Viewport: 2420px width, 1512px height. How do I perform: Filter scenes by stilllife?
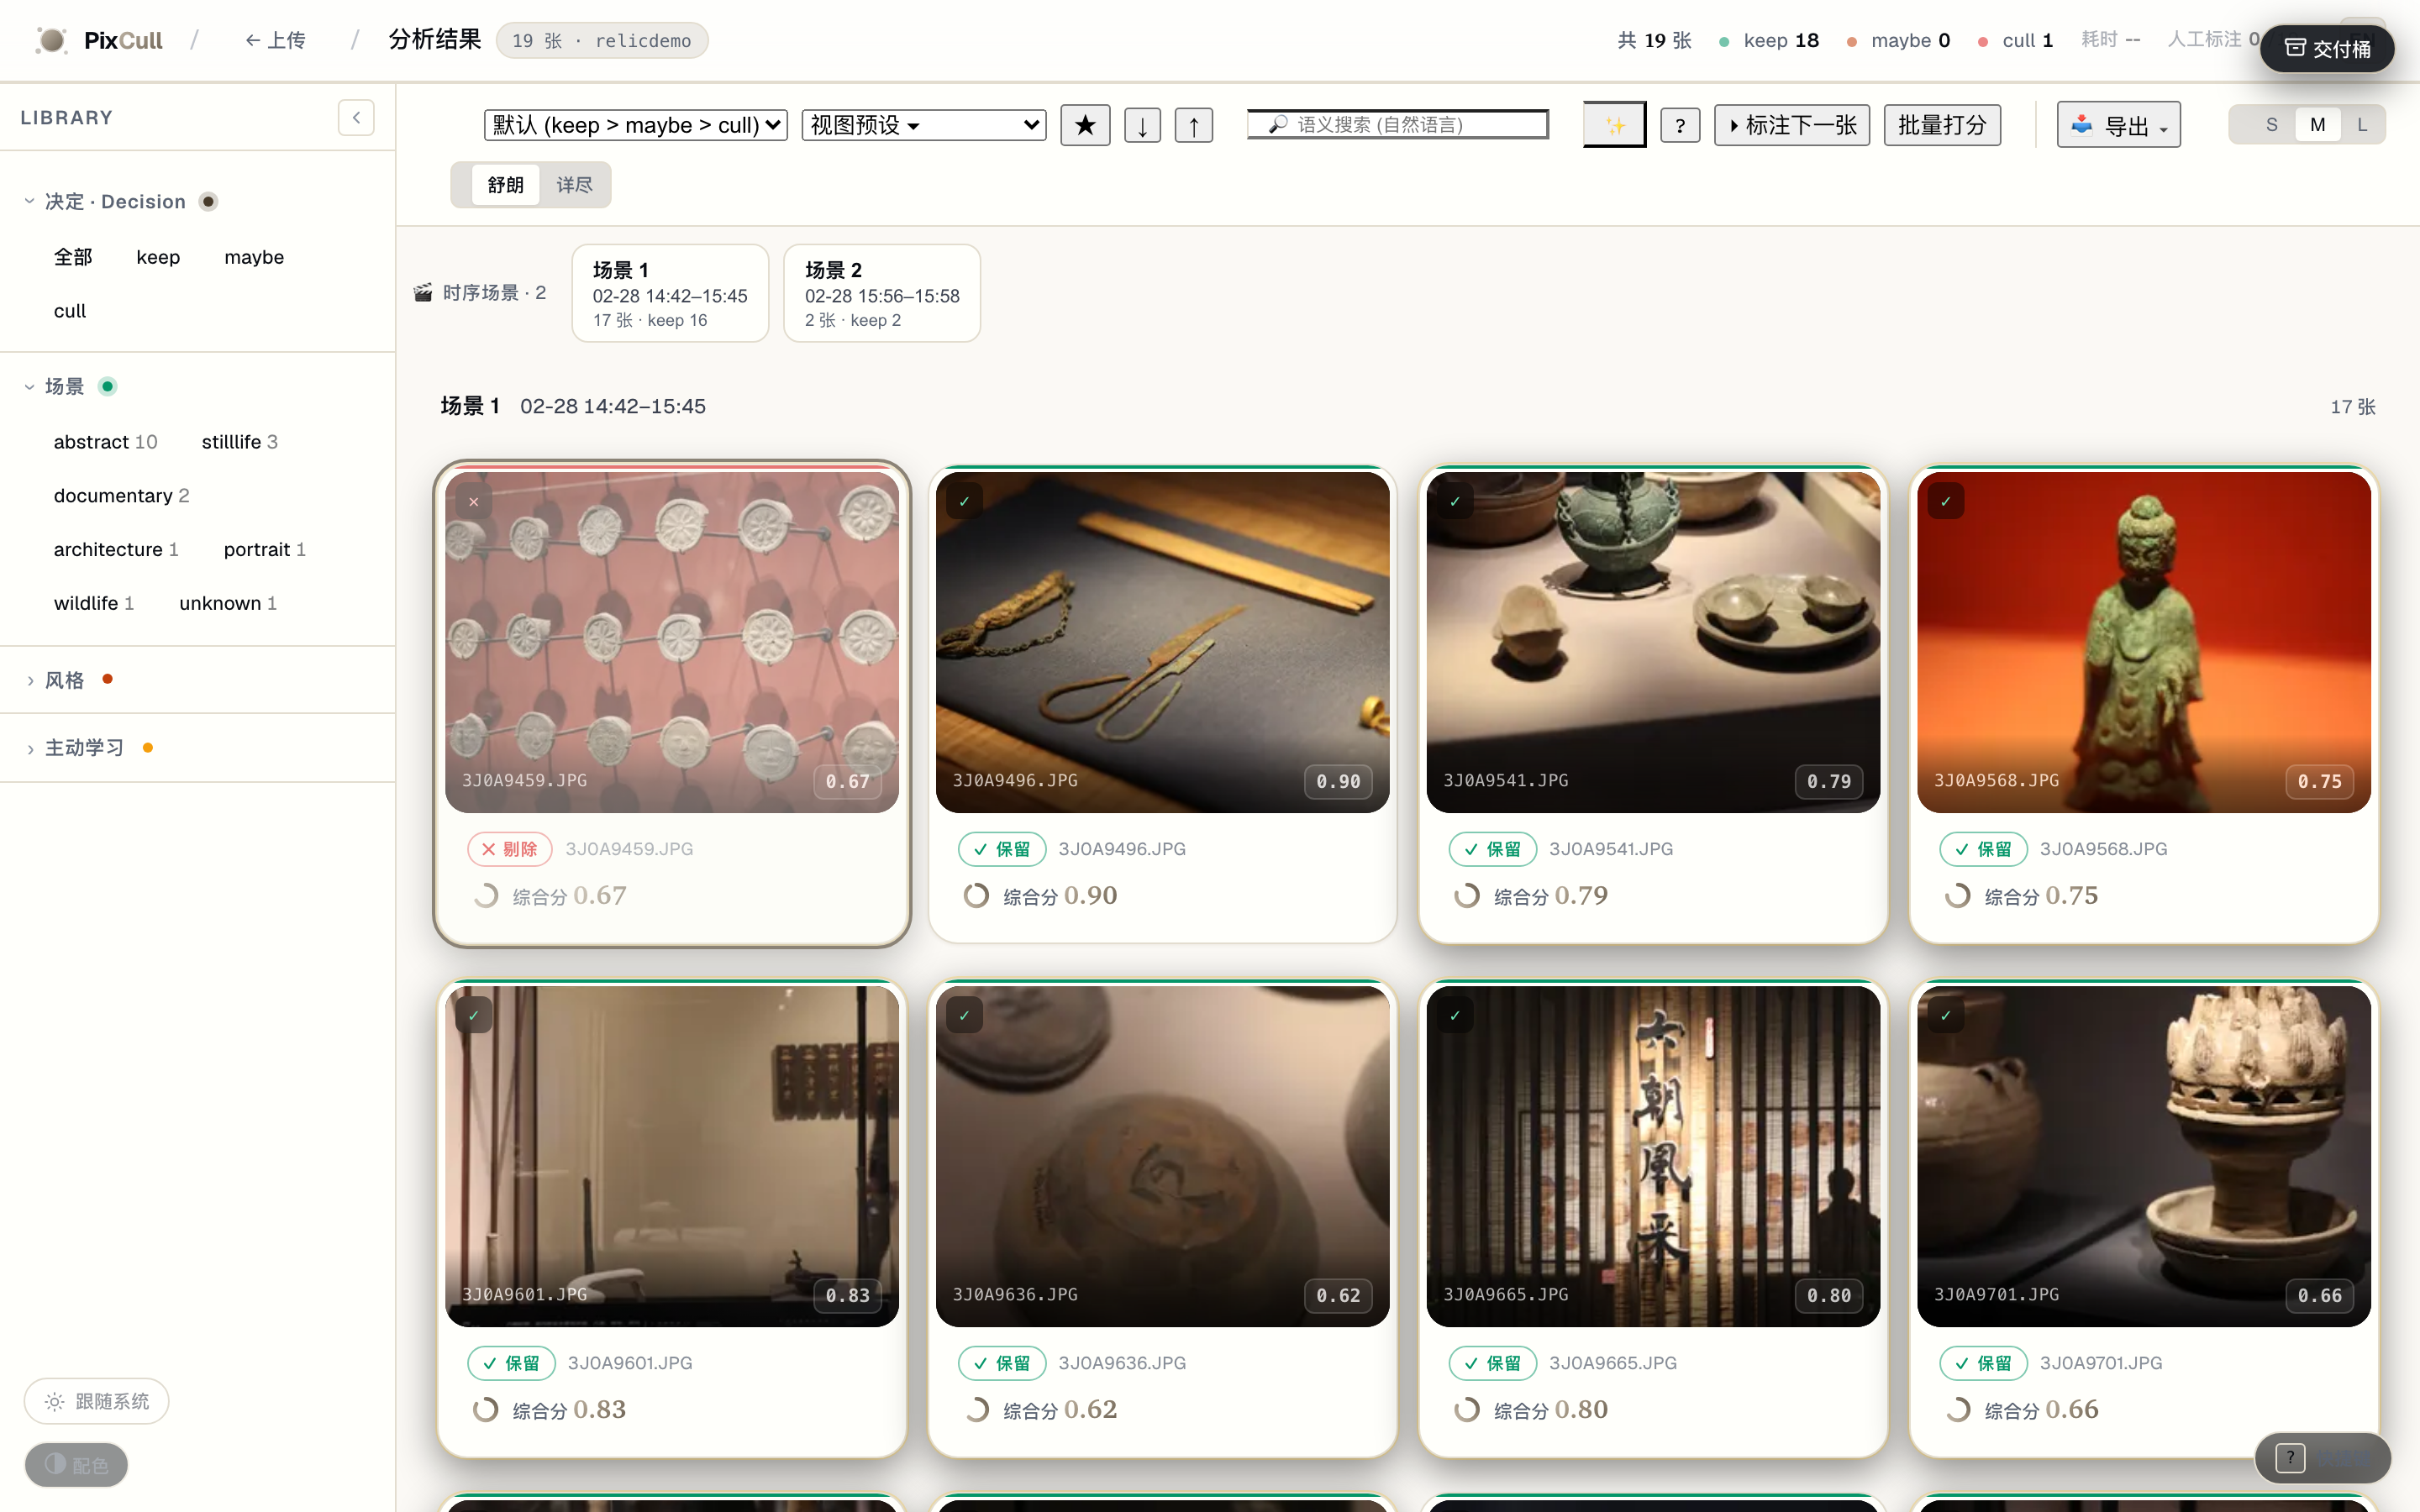pyautogui.click(x=240, y=442)
